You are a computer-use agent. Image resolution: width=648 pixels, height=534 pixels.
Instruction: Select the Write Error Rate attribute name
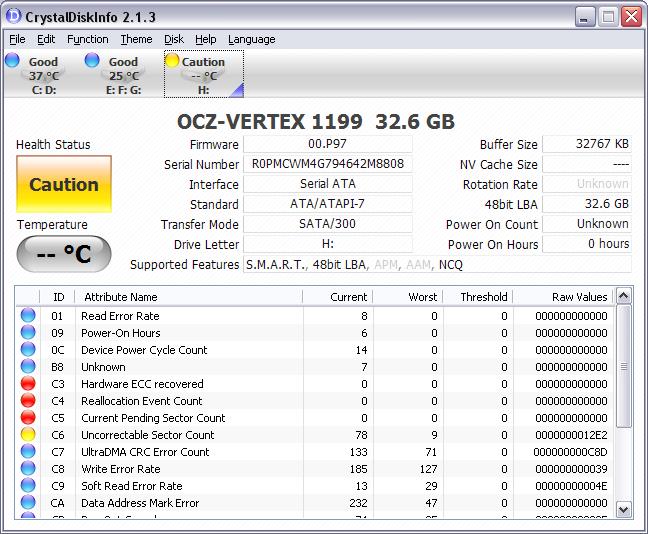point(121,469)
